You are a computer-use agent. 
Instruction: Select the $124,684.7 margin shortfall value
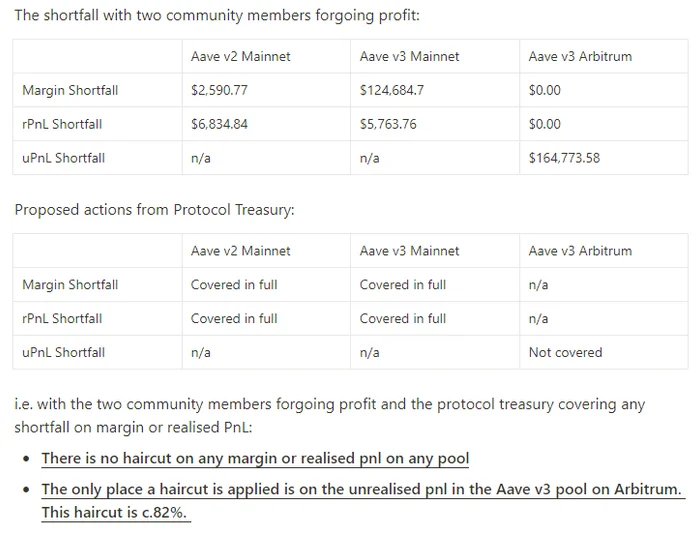tap(392, 90)
